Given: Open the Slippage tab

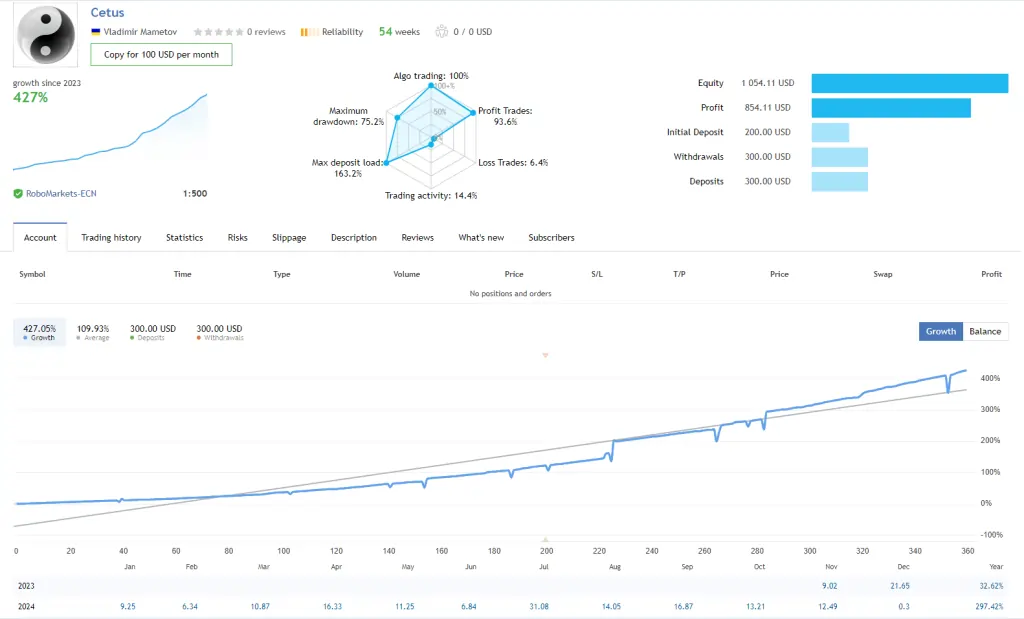Looking at the screenshot, I should tap(289, 238).
